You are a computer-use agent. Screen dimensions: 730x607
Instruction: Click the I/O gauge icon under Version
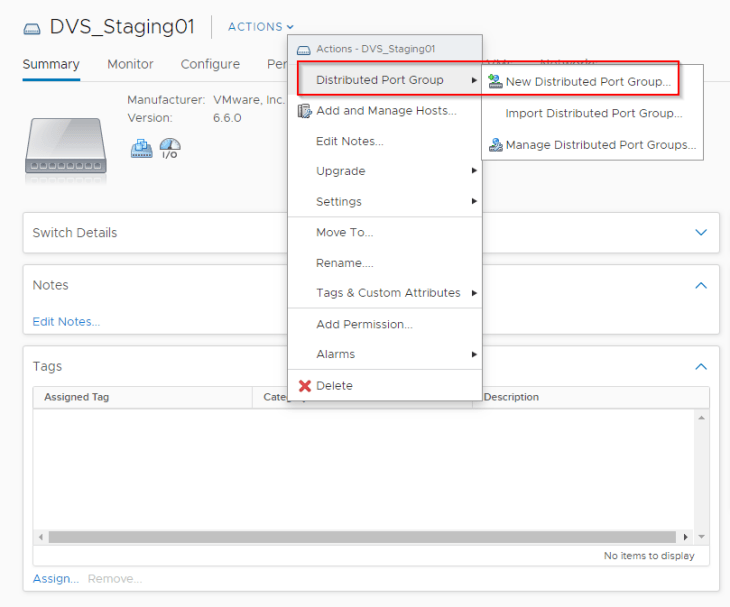170,148
